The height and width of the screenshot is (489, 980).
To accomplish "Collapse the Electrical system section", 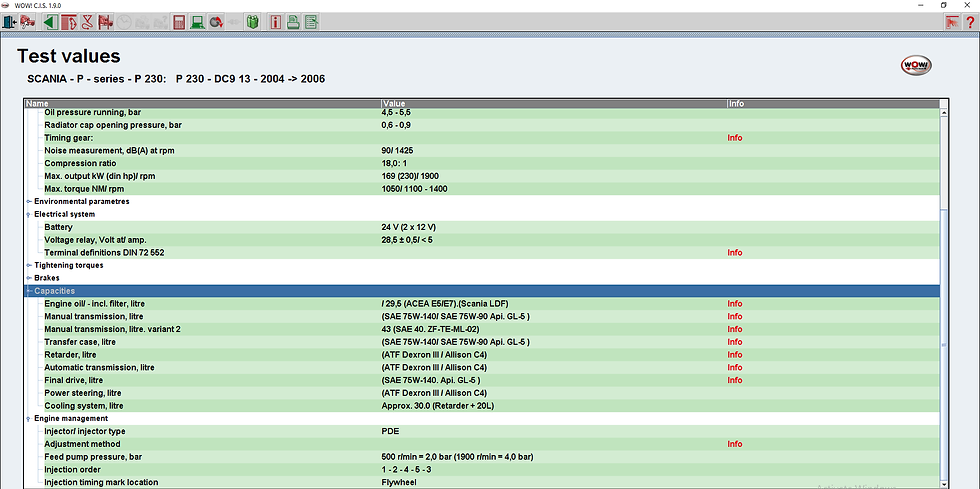I will click(29, 214).
